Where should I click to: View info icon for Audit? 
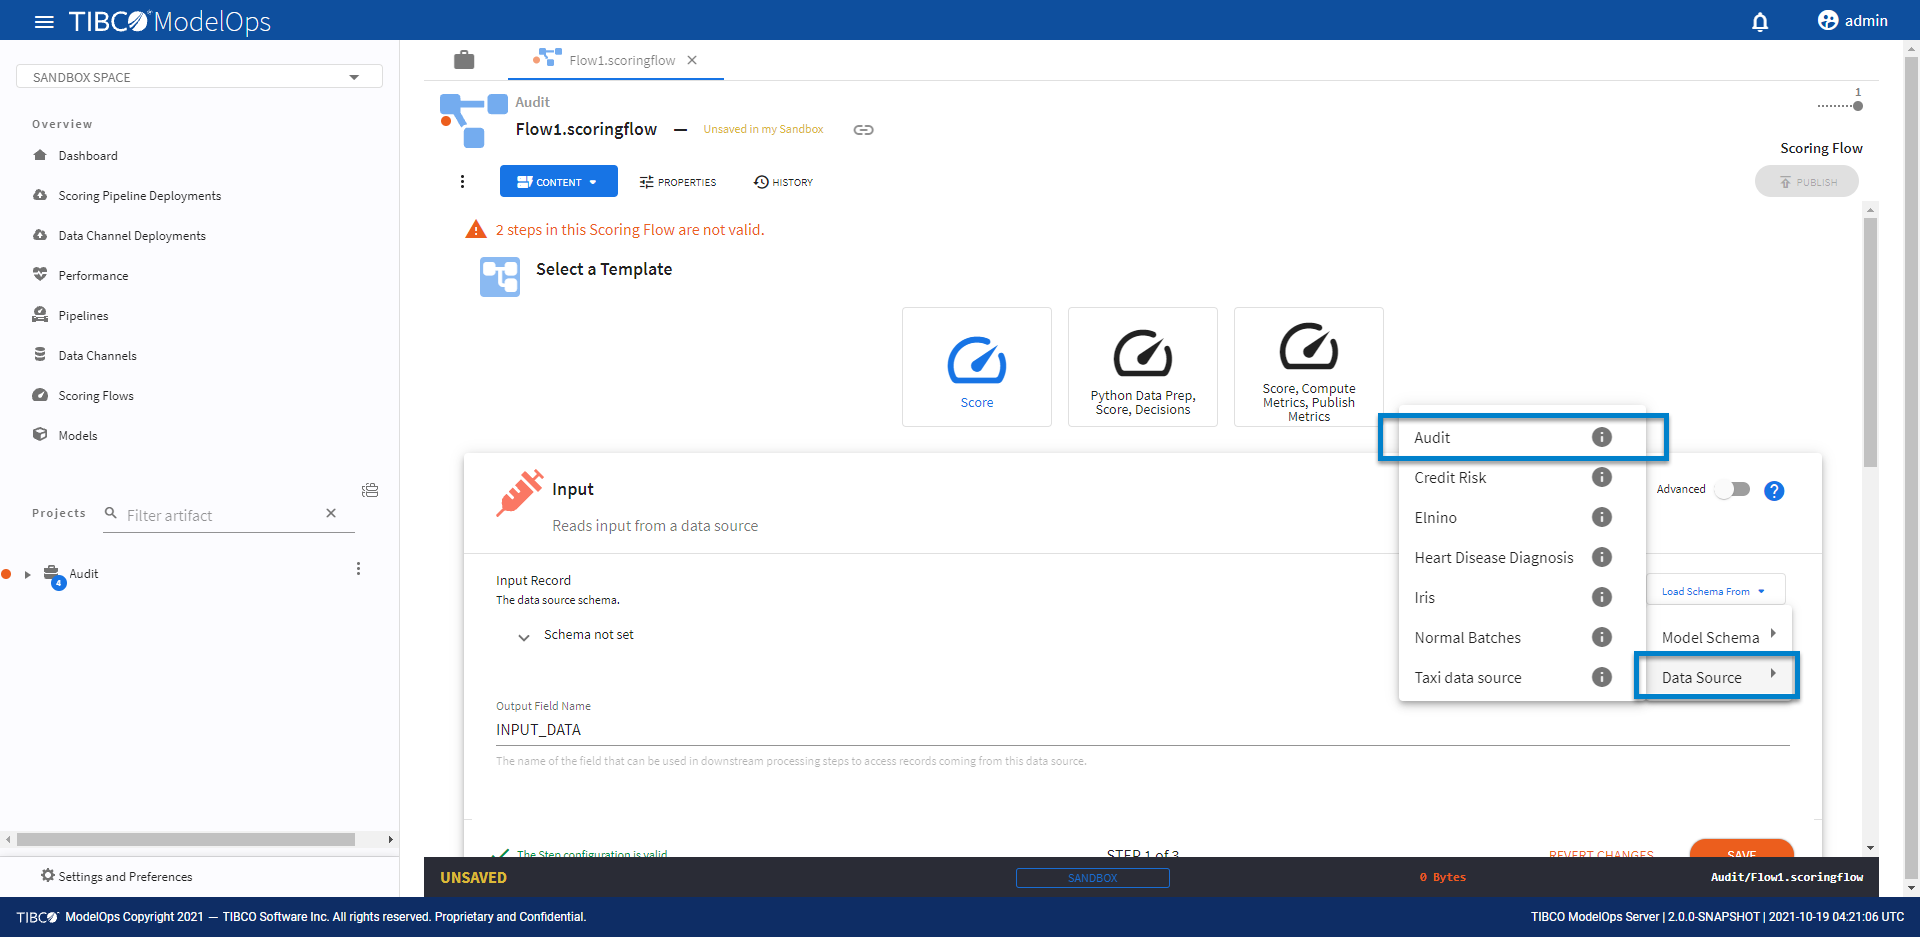click(1602, 437)
